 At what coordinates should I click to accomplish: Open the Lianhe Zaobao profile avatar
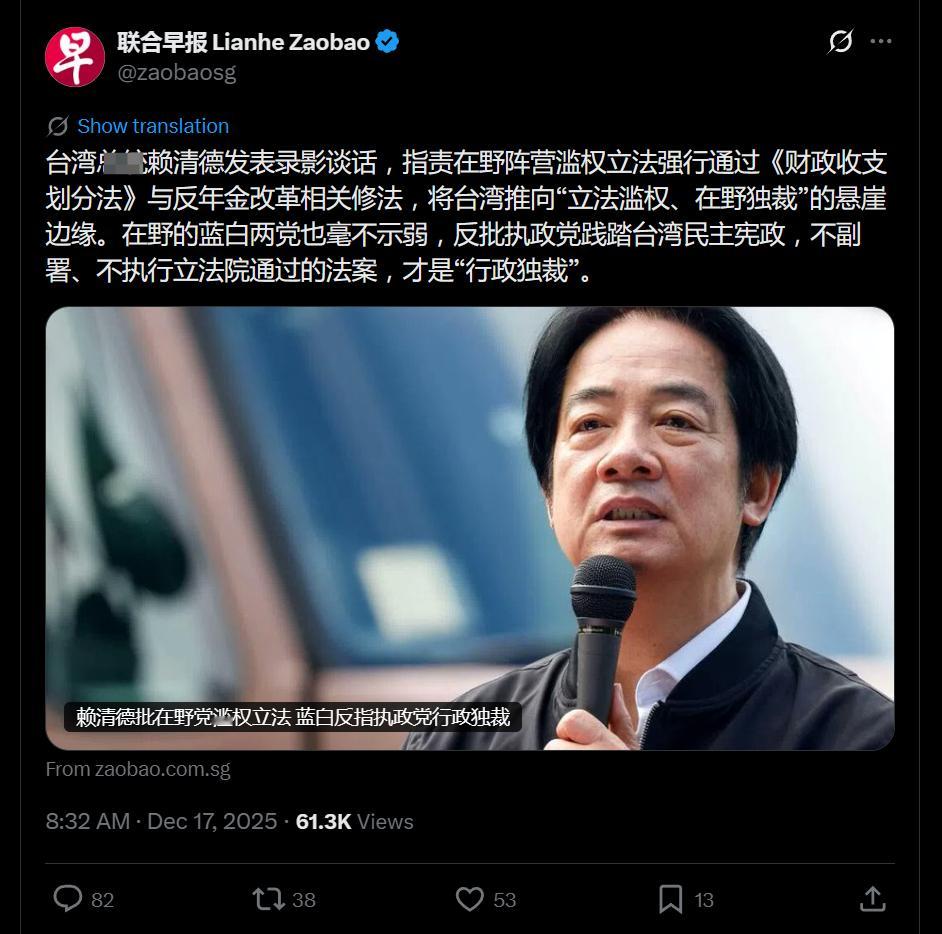(x=74, y=57)
